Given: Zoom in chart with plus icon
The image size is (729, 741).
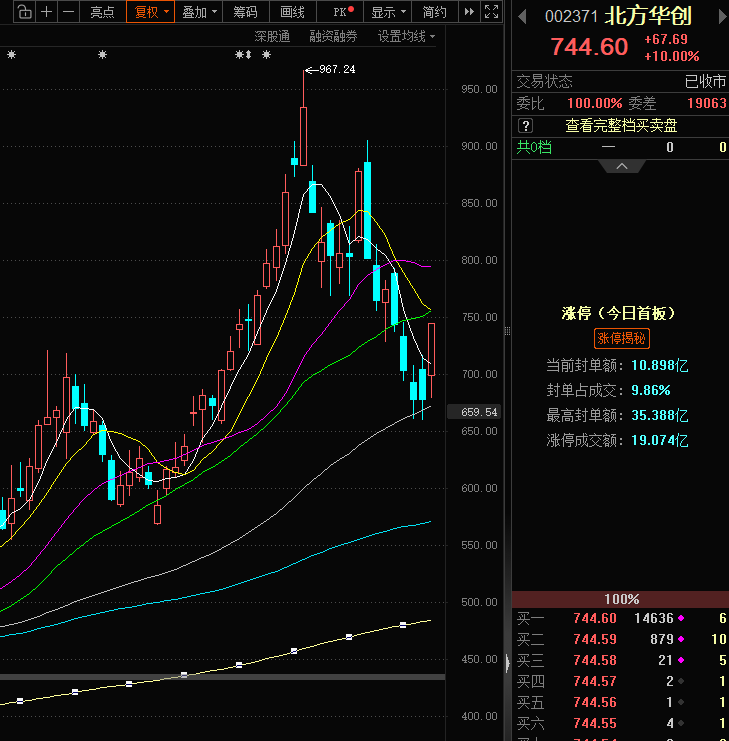Looking at the screenshot, I should pyautogui.click(x=46, y=12).
